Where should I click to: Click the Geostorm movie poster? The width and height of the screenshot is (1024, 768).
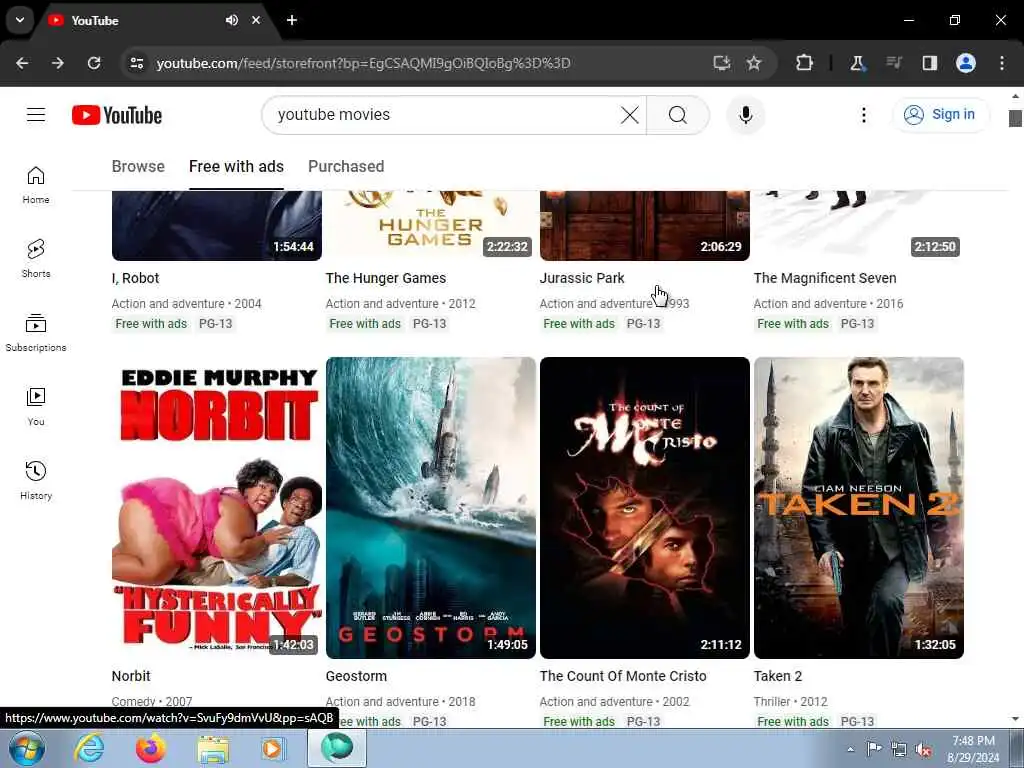(431, 507)
